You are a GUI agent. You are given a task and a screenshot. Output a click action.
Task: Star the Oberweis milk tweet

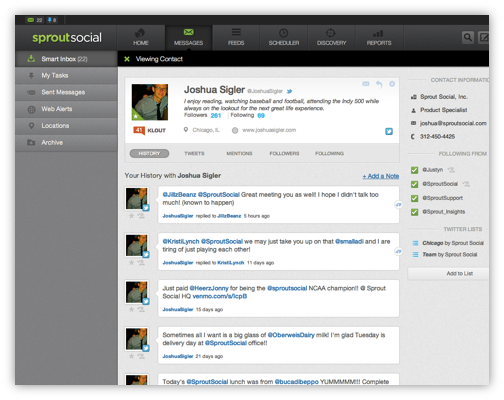(132, 356)
